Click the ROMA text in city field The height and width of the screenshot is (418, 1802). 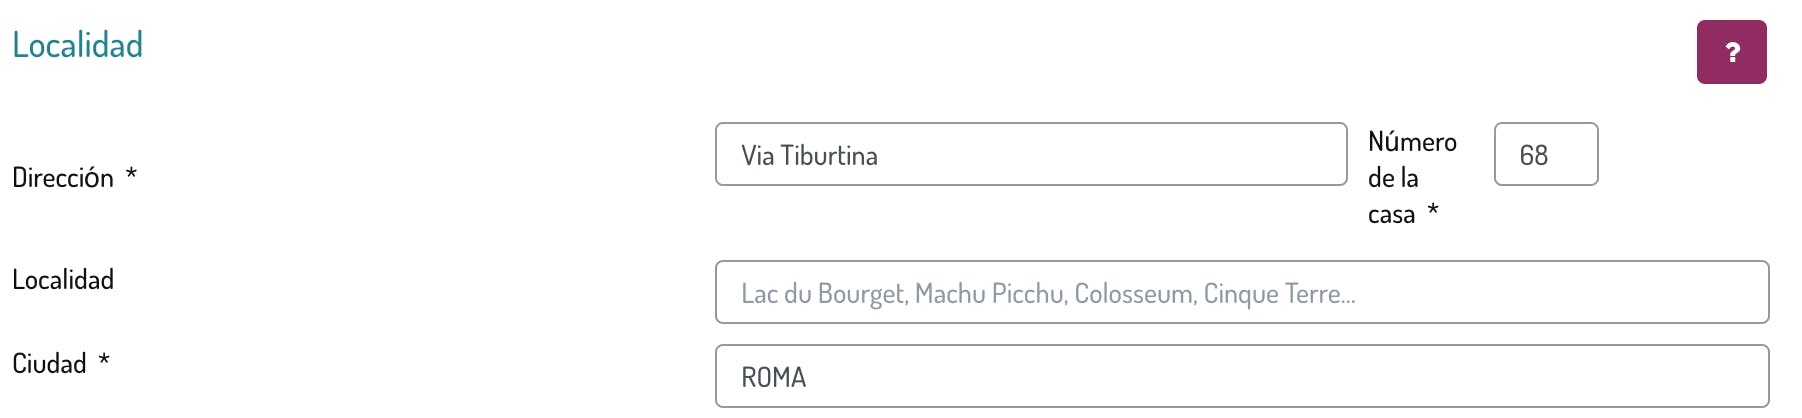773,378
